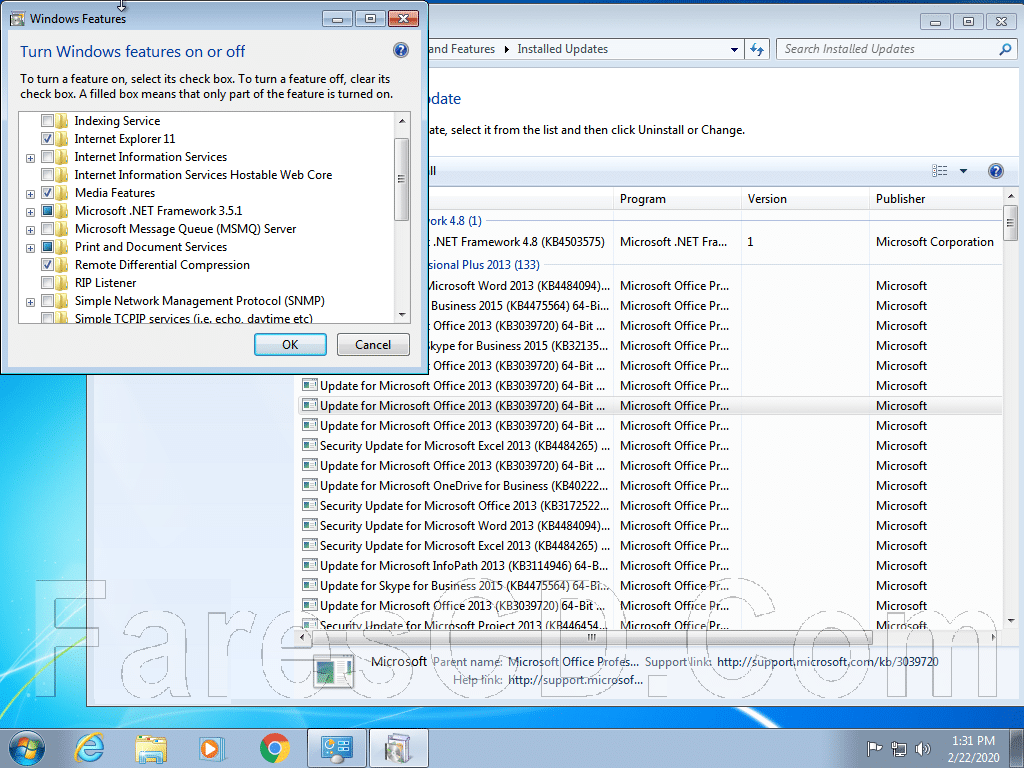Switch to Control Panel taskbar window
Viewport: 1024px width, 768px height.
[x=337, y=748]
